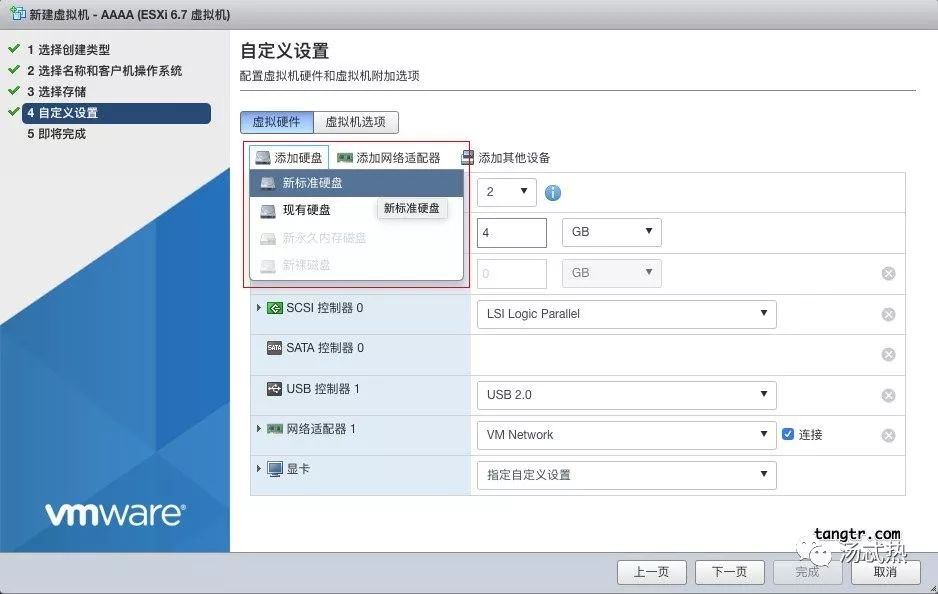Open the memory unit GB dropdown
The image size is (938, 594).
point(611,232)
